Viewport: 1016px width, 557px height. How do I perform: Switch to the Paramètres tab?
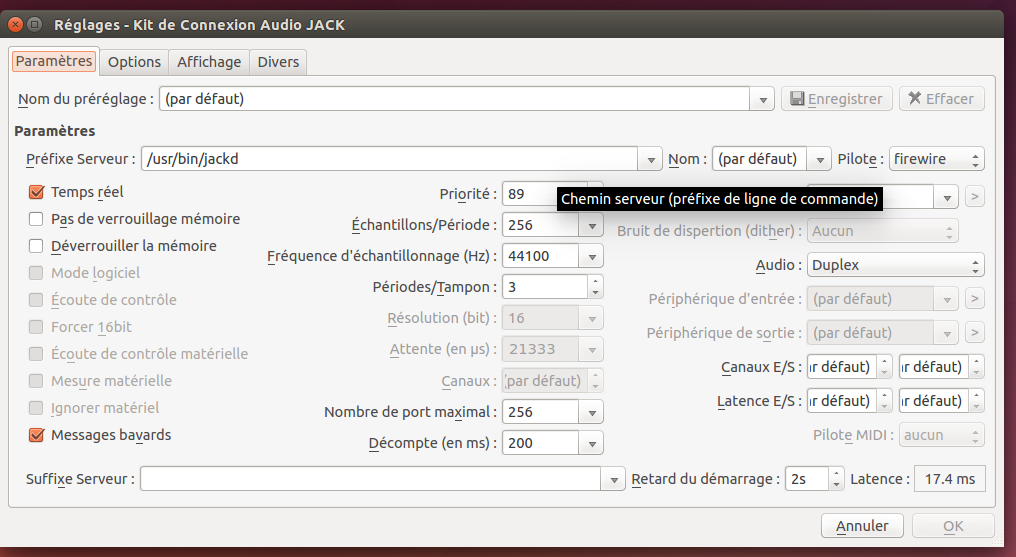click(54, 62)
